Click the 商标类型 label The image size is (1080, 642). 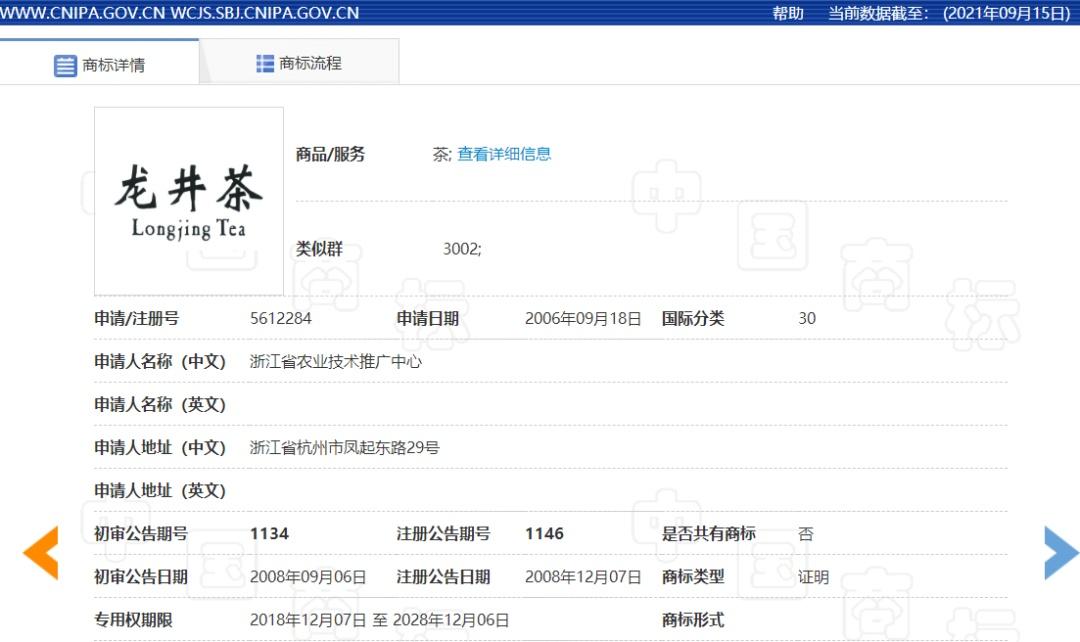[x=693, y=577]
